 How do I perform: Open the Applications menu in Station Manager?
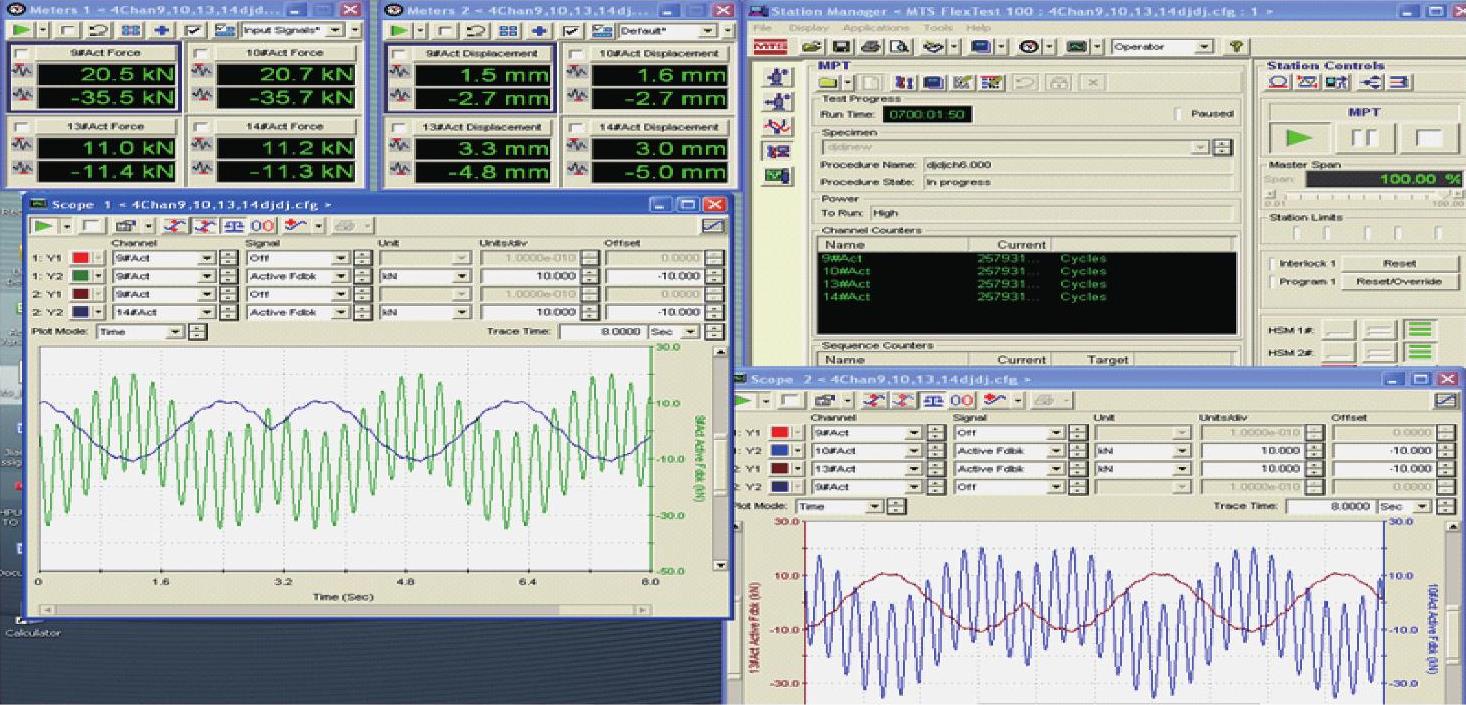tap(876, 28)
